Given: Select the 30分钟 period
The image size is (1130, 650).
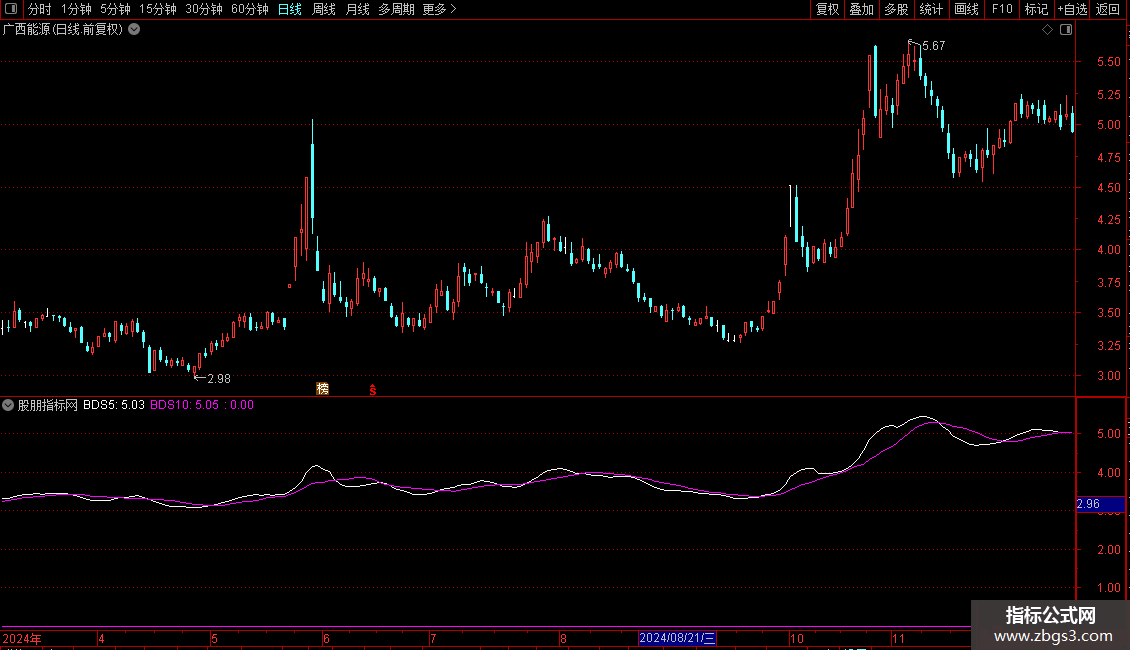Looking at the screenshot, I should pos(203,9).
